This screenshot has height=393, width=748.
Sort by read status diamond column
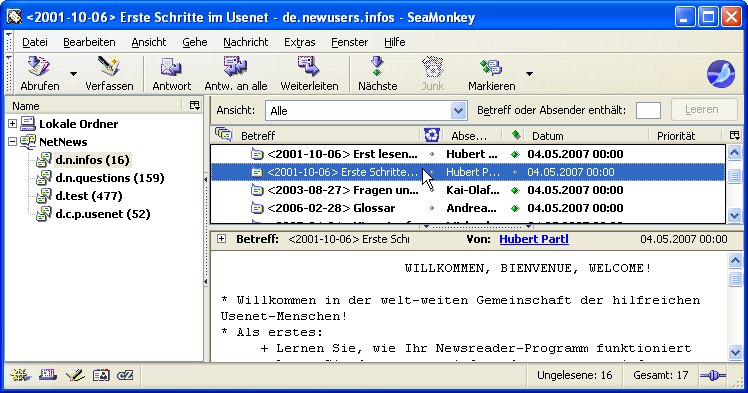[x=516, y=135]
